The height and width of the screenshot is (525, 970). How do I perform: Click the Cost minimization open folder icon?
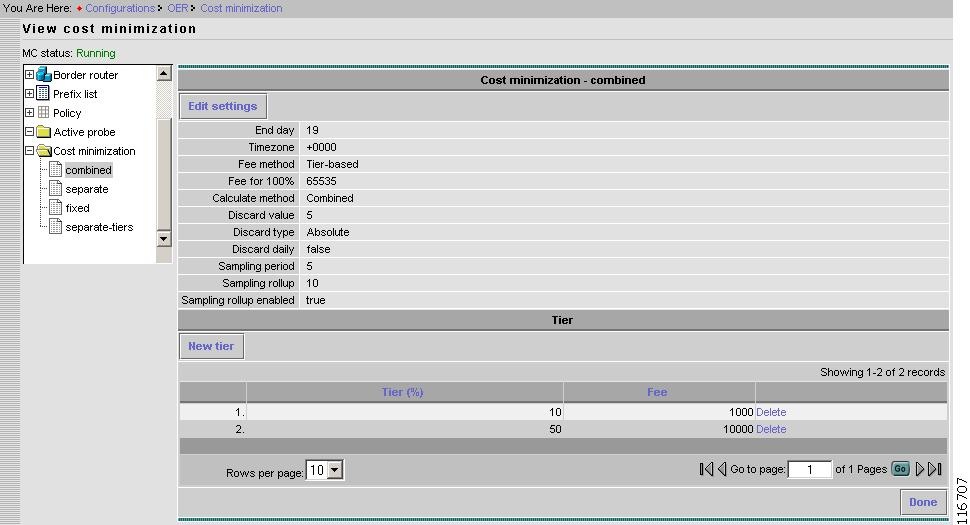(x=44, y=151)
